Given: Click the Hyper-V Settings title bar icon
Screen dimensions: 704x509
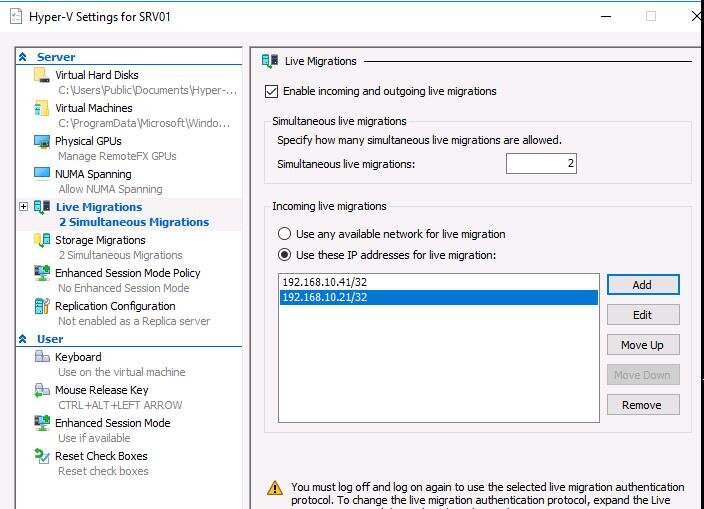Looking at the screenshot, I should click(x=16, y=17).
